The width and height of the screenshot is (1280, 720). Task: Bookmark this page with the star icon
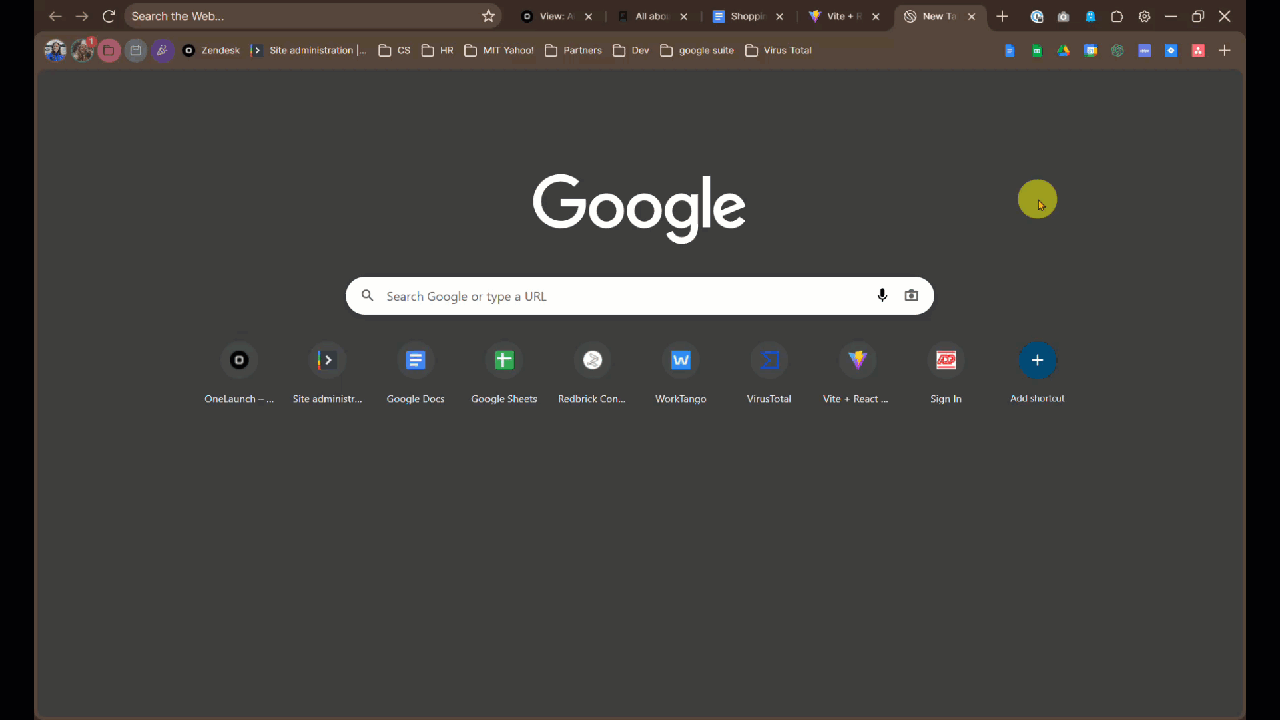coord(488,16)
